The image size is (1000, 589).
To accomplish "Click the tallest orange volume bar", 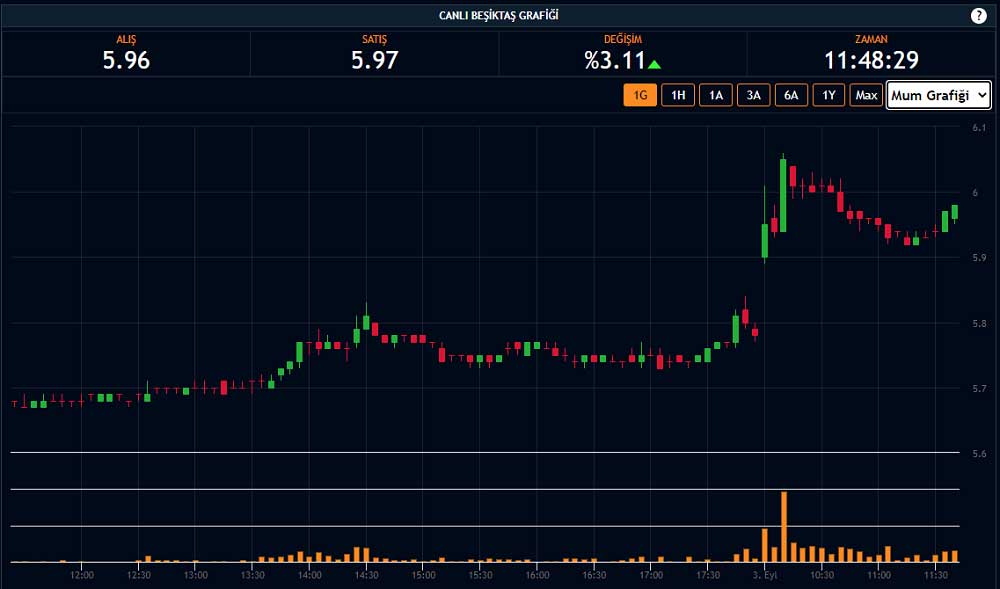I will [784, 527].
